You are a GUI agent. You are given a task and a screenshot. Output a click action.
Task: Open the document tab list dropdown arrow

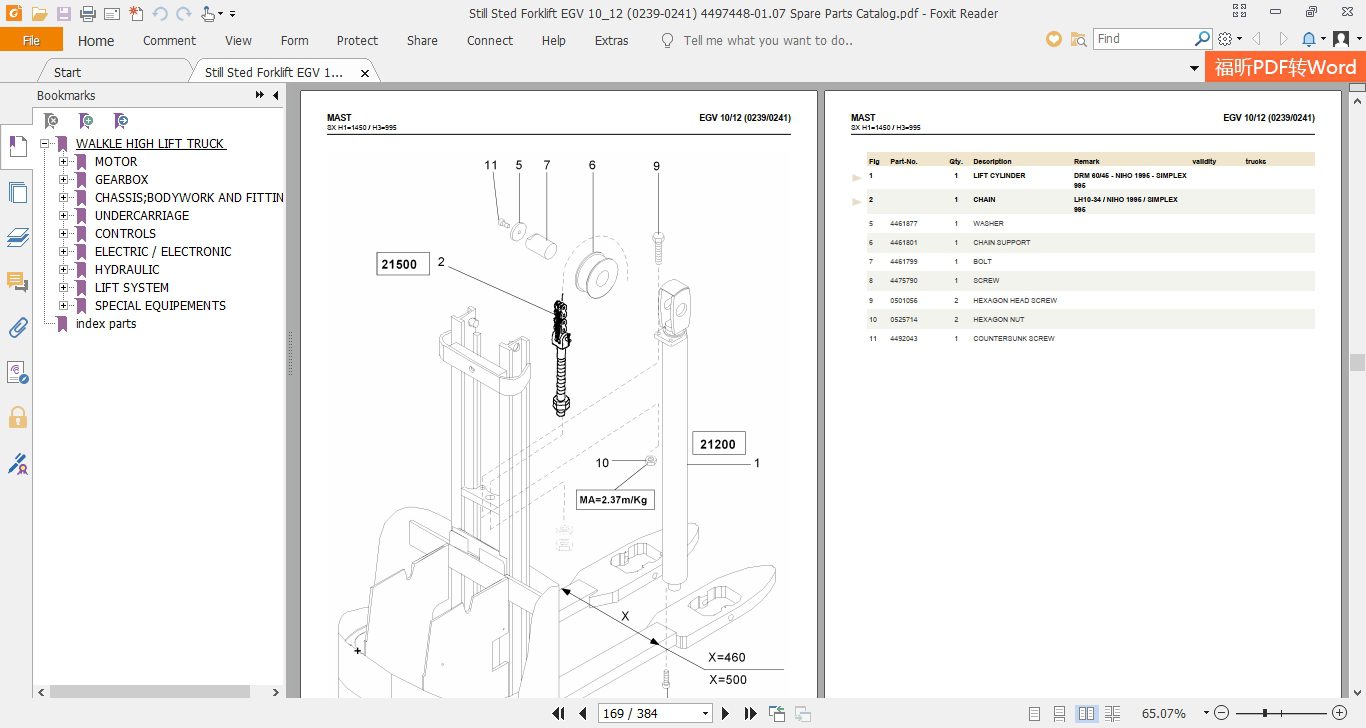click(1194, 68)
